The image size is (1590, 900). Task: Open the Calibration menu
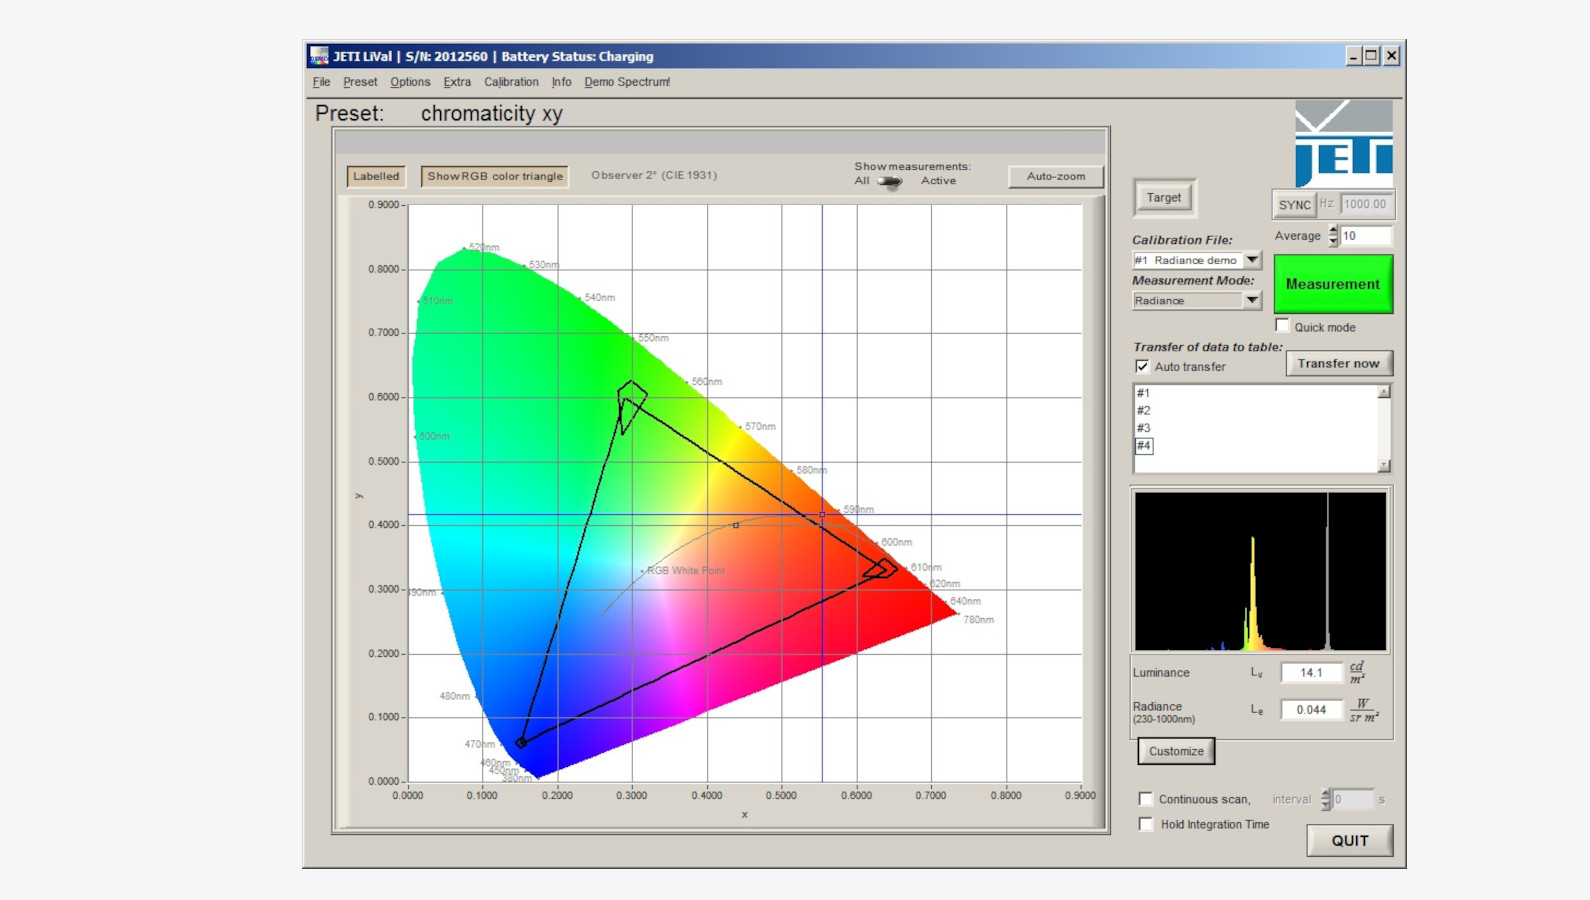511,82
